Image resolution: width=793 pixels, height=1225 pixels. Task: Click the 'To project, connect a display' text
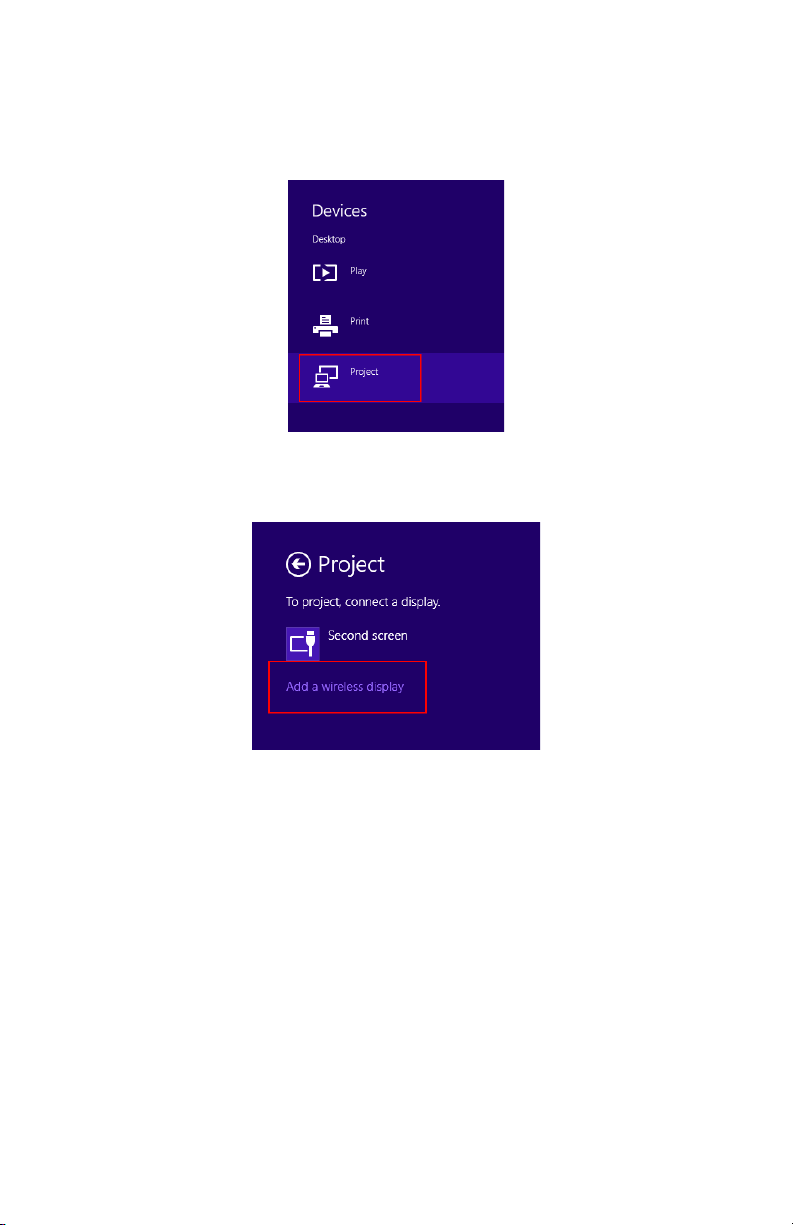[364, 605]
